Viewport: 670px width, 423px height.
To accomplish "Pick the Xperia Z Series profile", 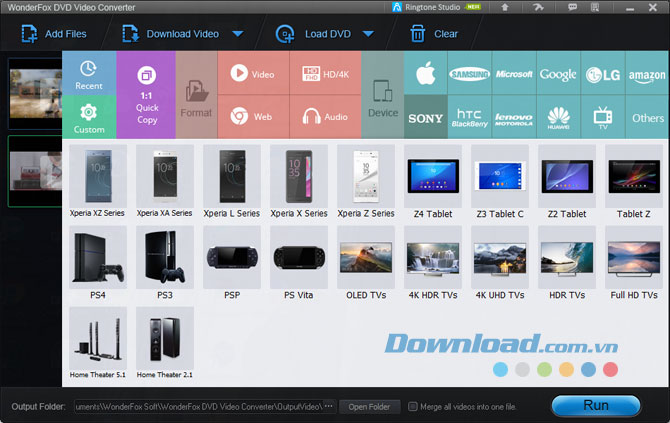I will point(366,182).
